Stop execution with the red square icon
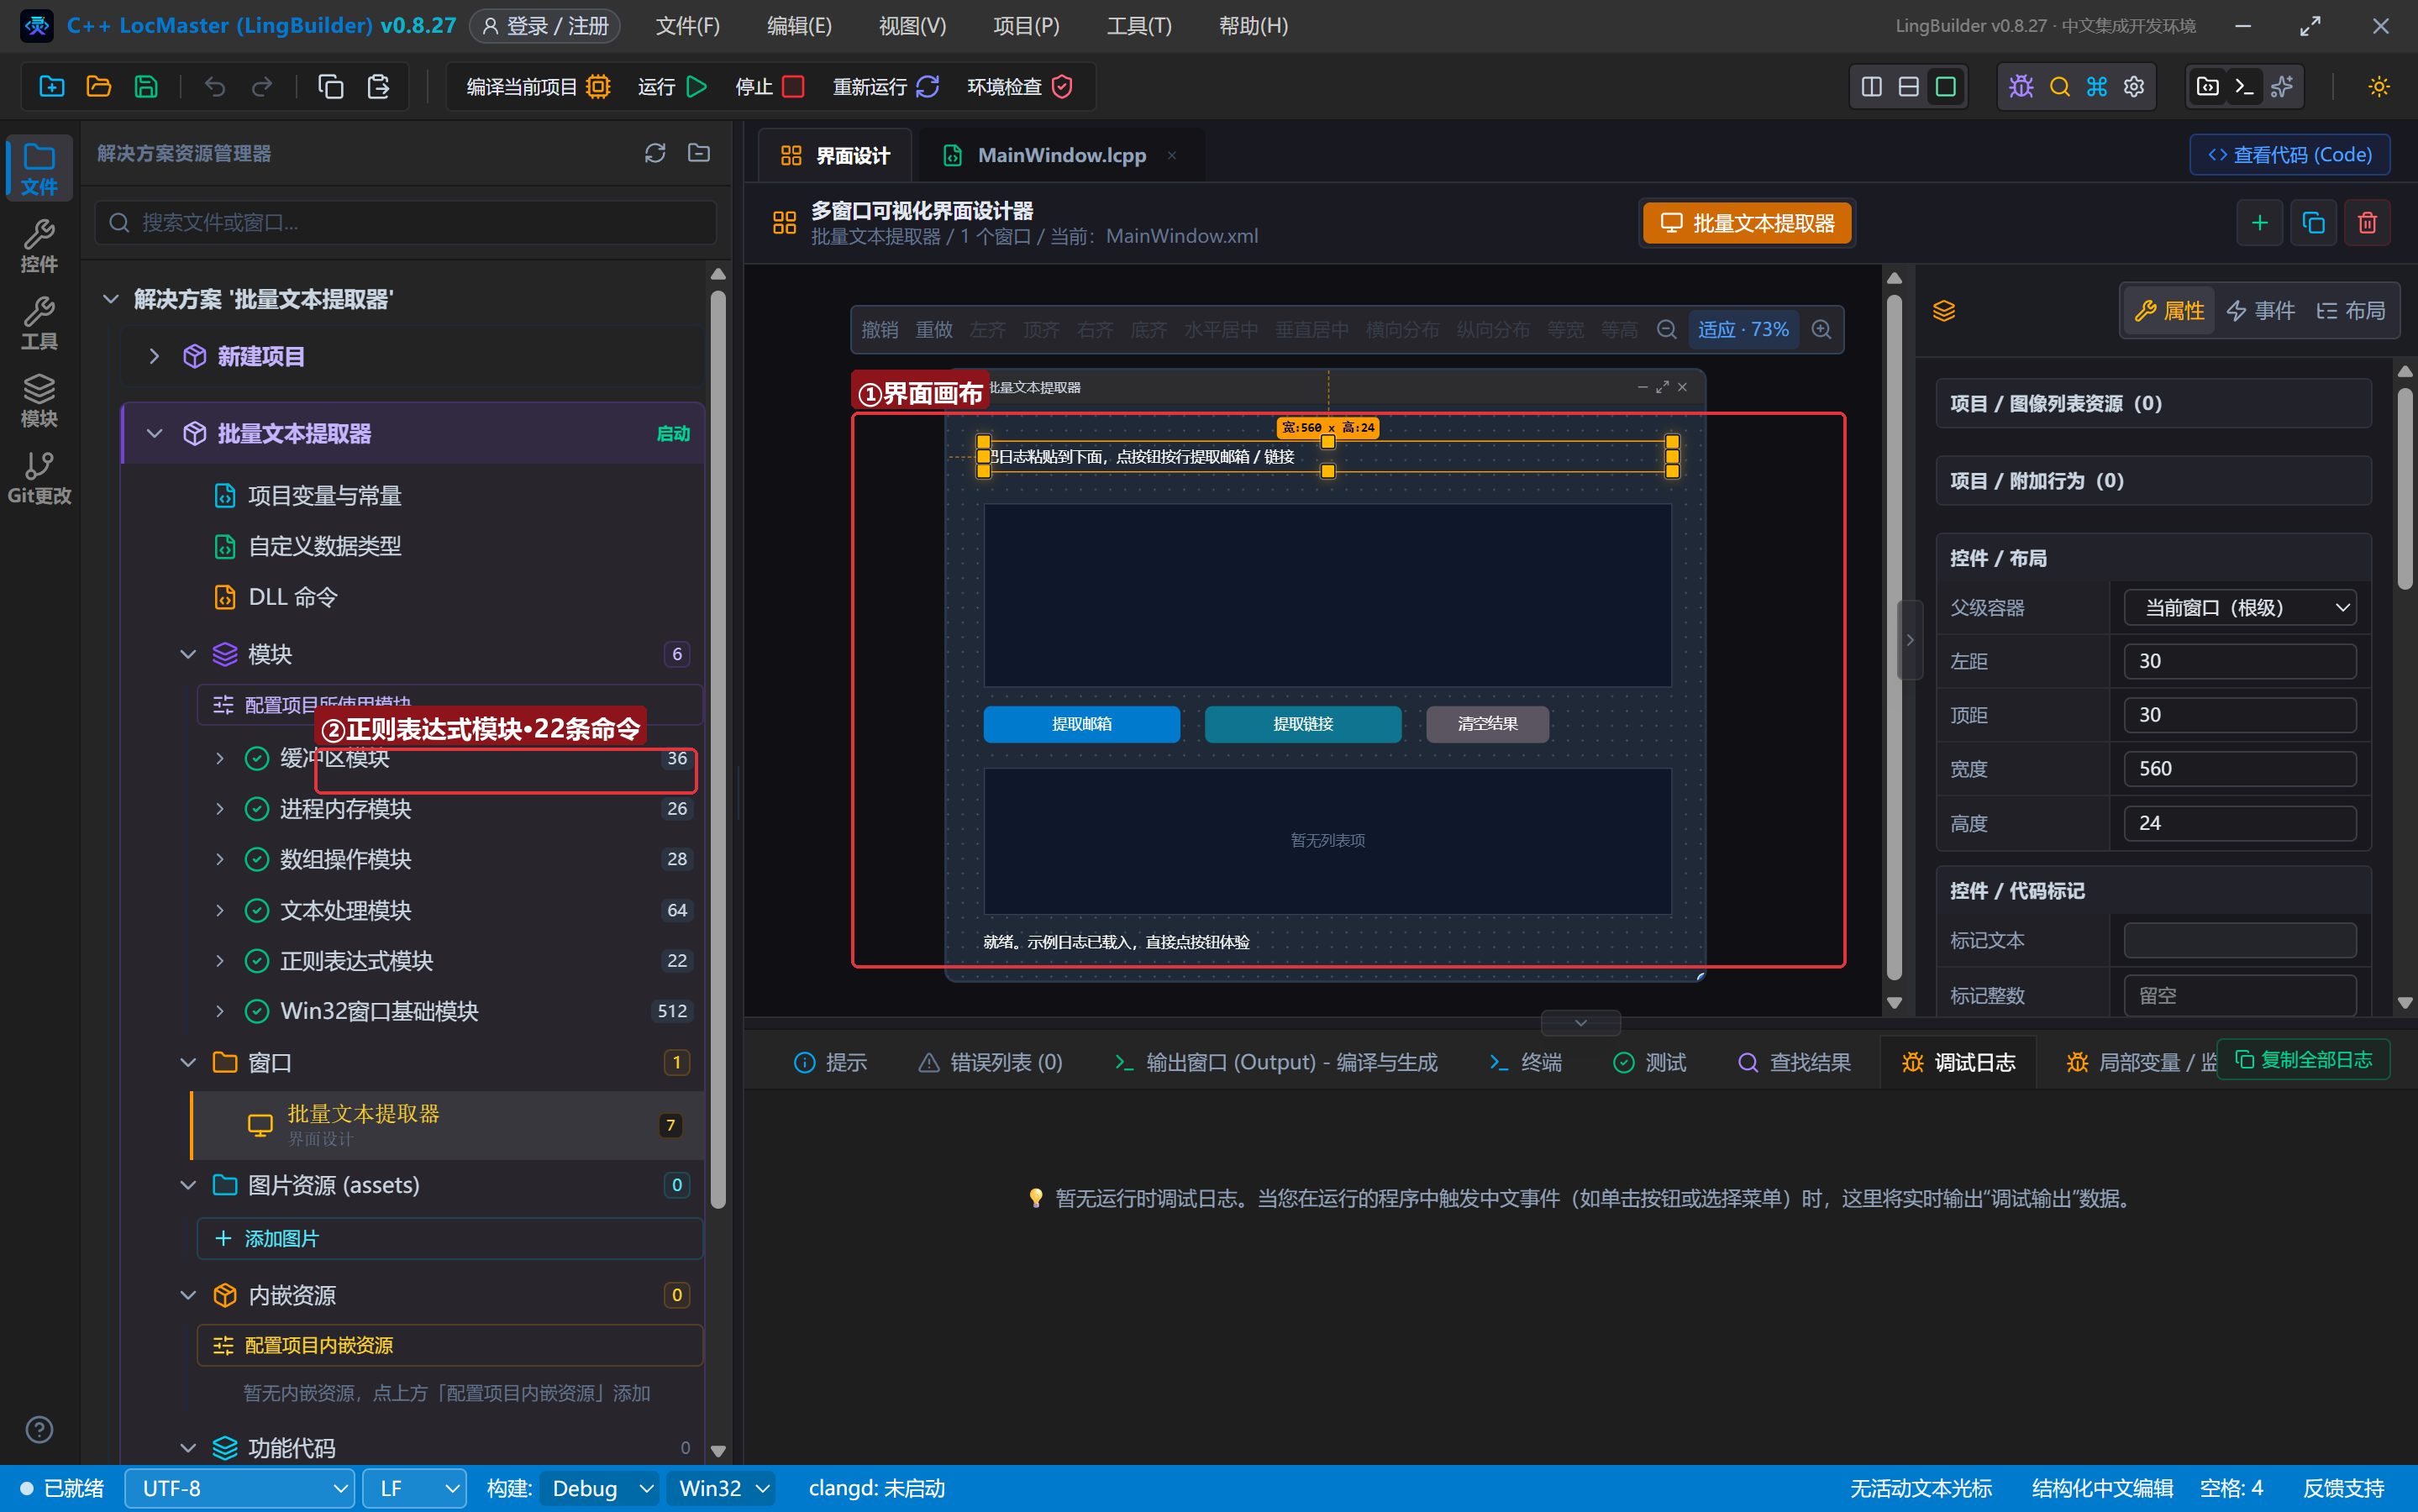The image size is (2418, 1512). click(793, 87)
